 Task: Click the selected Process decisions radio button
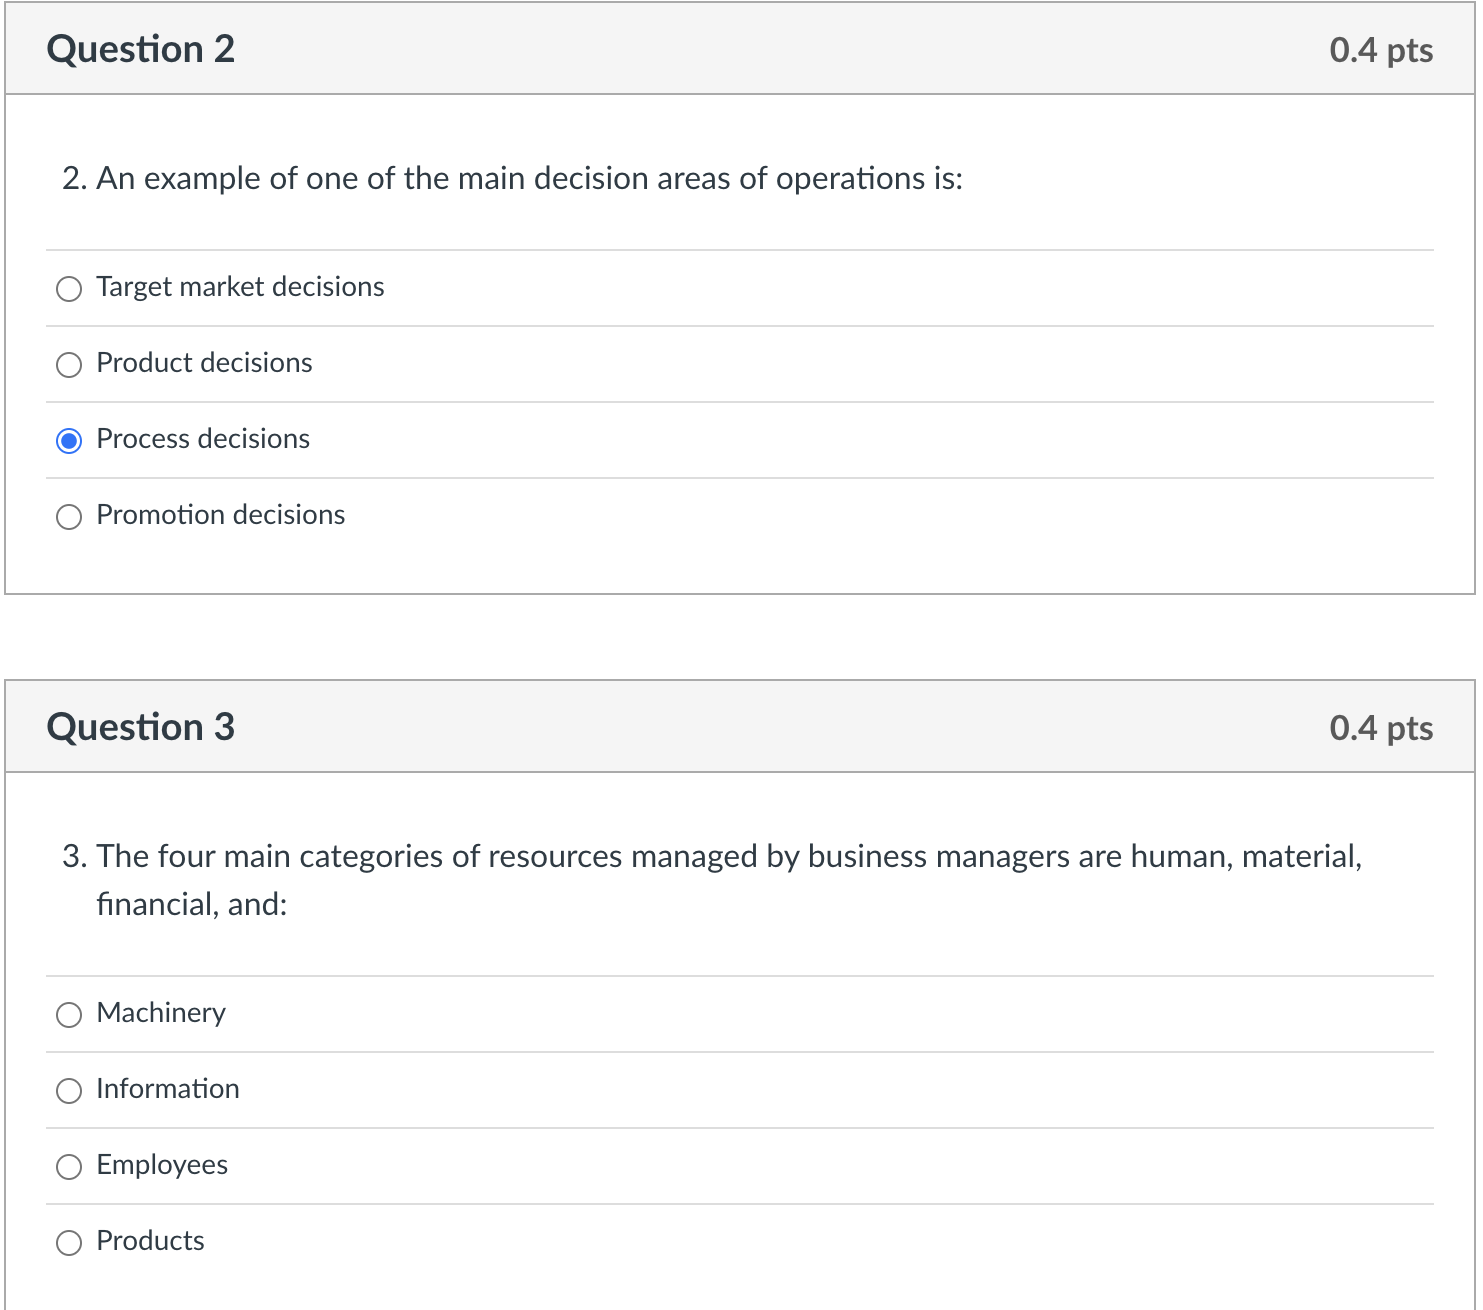click(69, 441)
